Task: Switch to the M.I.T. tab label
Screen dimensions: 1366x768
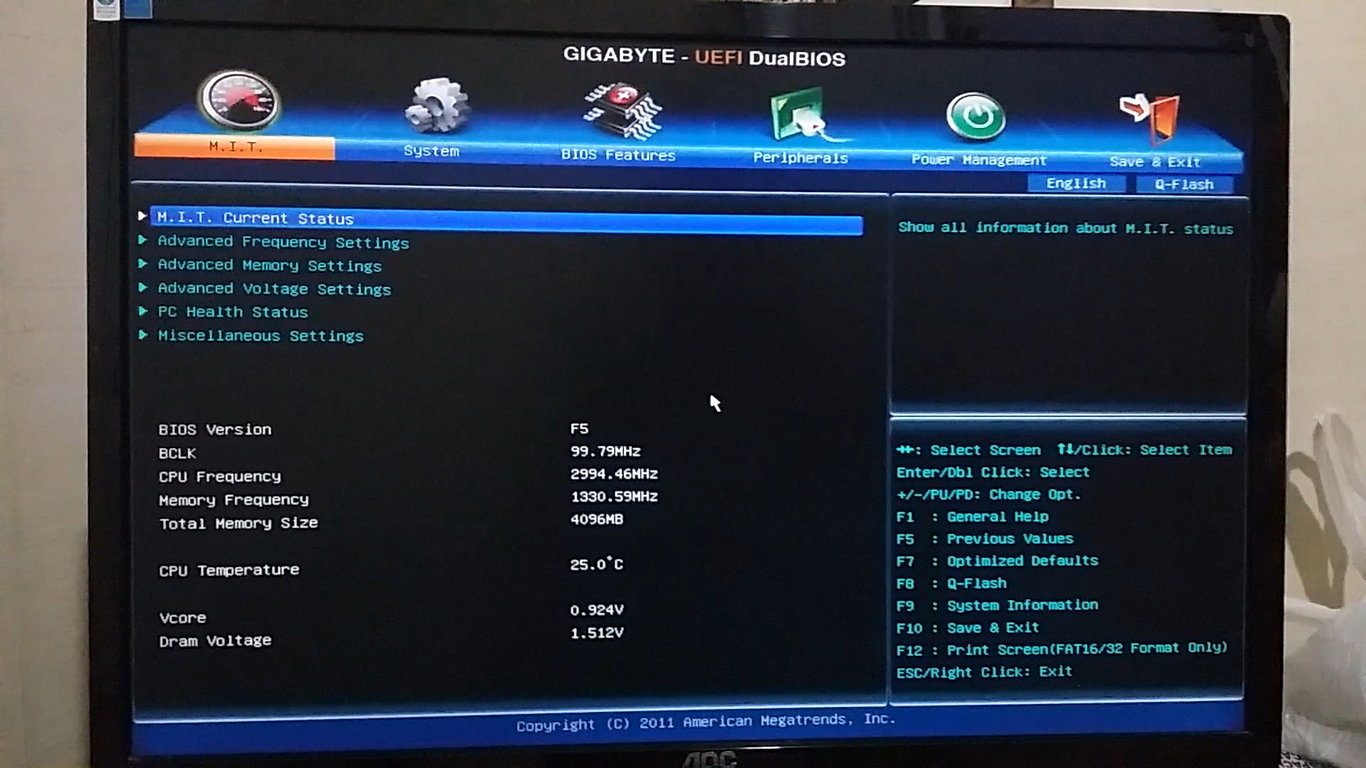Action: (236, 147)
